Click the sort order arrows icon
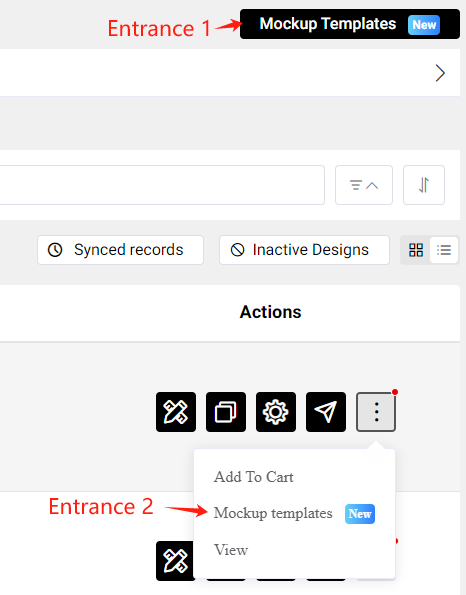Image resolution: width=466 pixels, height=595 pixels. click(x=424, y=185)
